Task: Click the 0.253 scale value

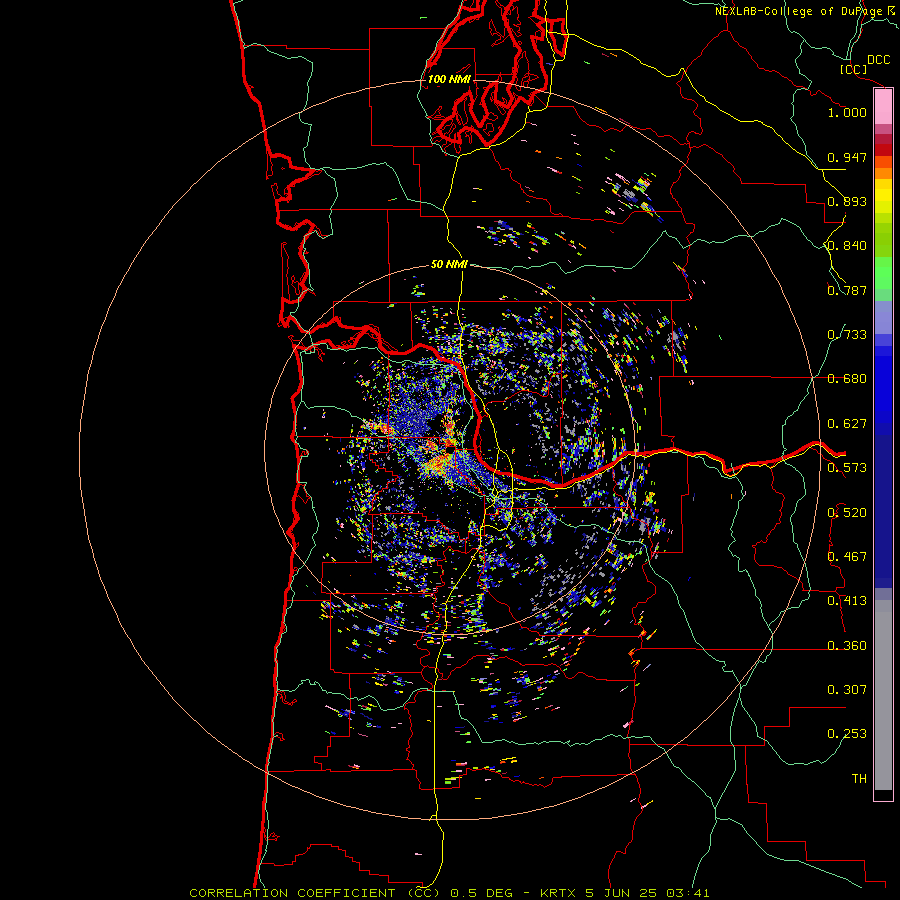Action: 847,734
